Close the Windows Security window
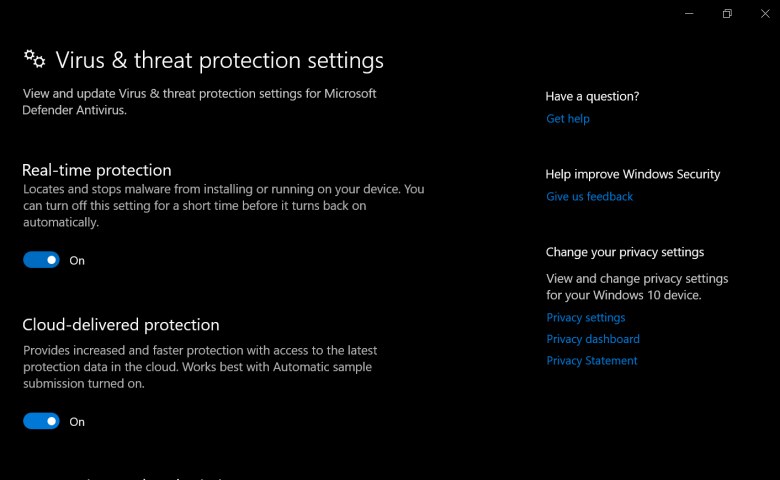Image resolution: width=780 pixels, height=480 pixels. (765, 13)
